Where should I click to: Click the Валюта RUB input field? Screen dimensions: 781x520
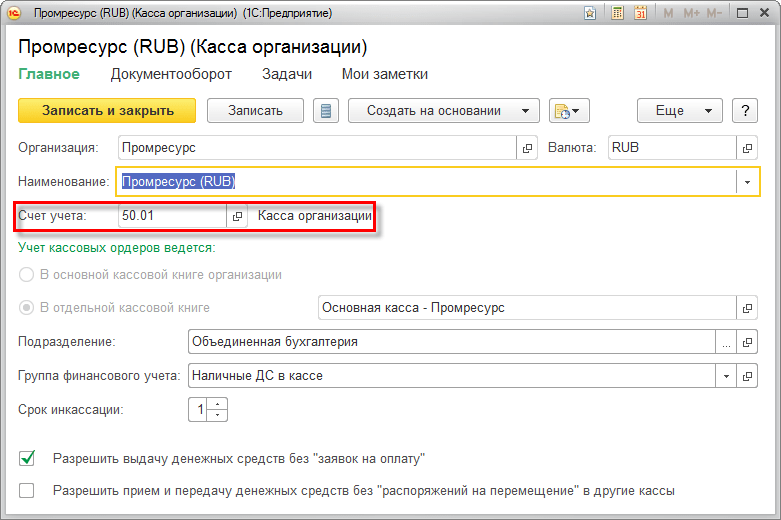(x=672, y=148)
